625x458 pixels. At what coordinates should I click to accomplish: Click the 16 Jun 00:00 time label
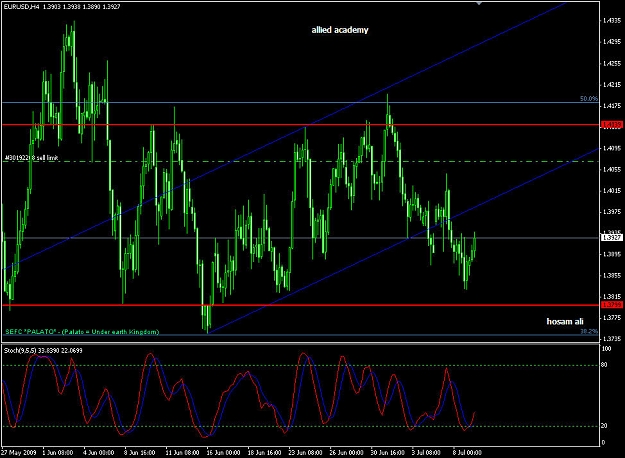[223, 452]
